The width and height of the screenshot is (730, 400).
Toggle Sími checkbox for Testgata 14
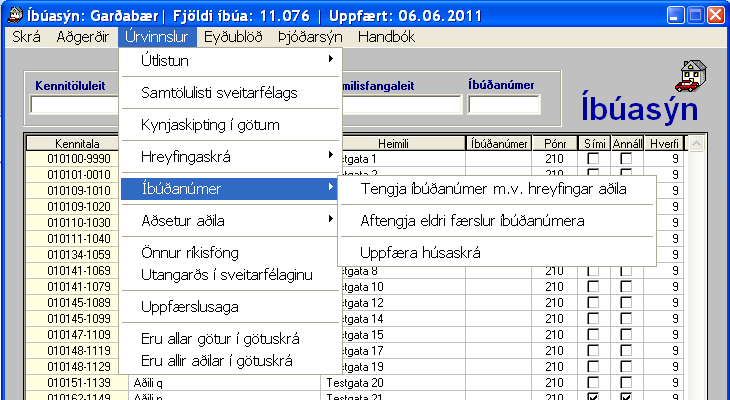[593, 319]
